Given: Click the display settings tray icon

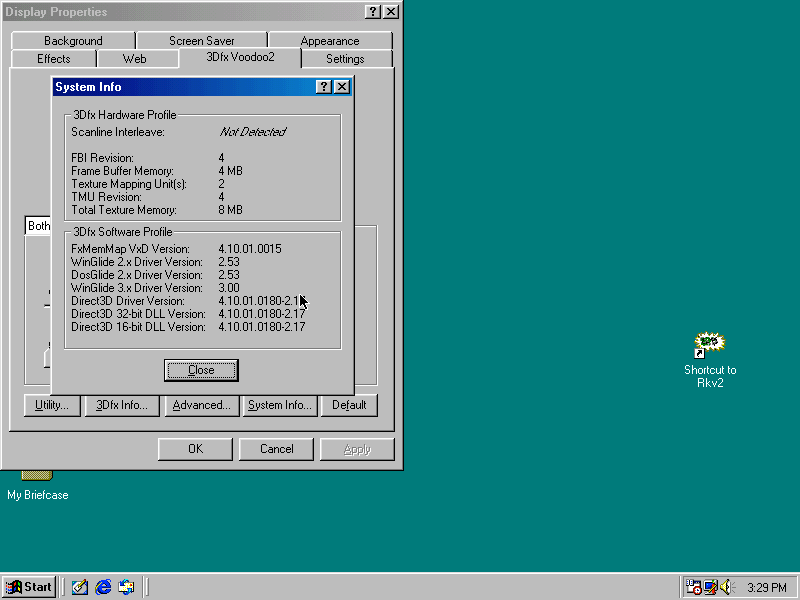Looking at the screenshot, I should 710,587.
